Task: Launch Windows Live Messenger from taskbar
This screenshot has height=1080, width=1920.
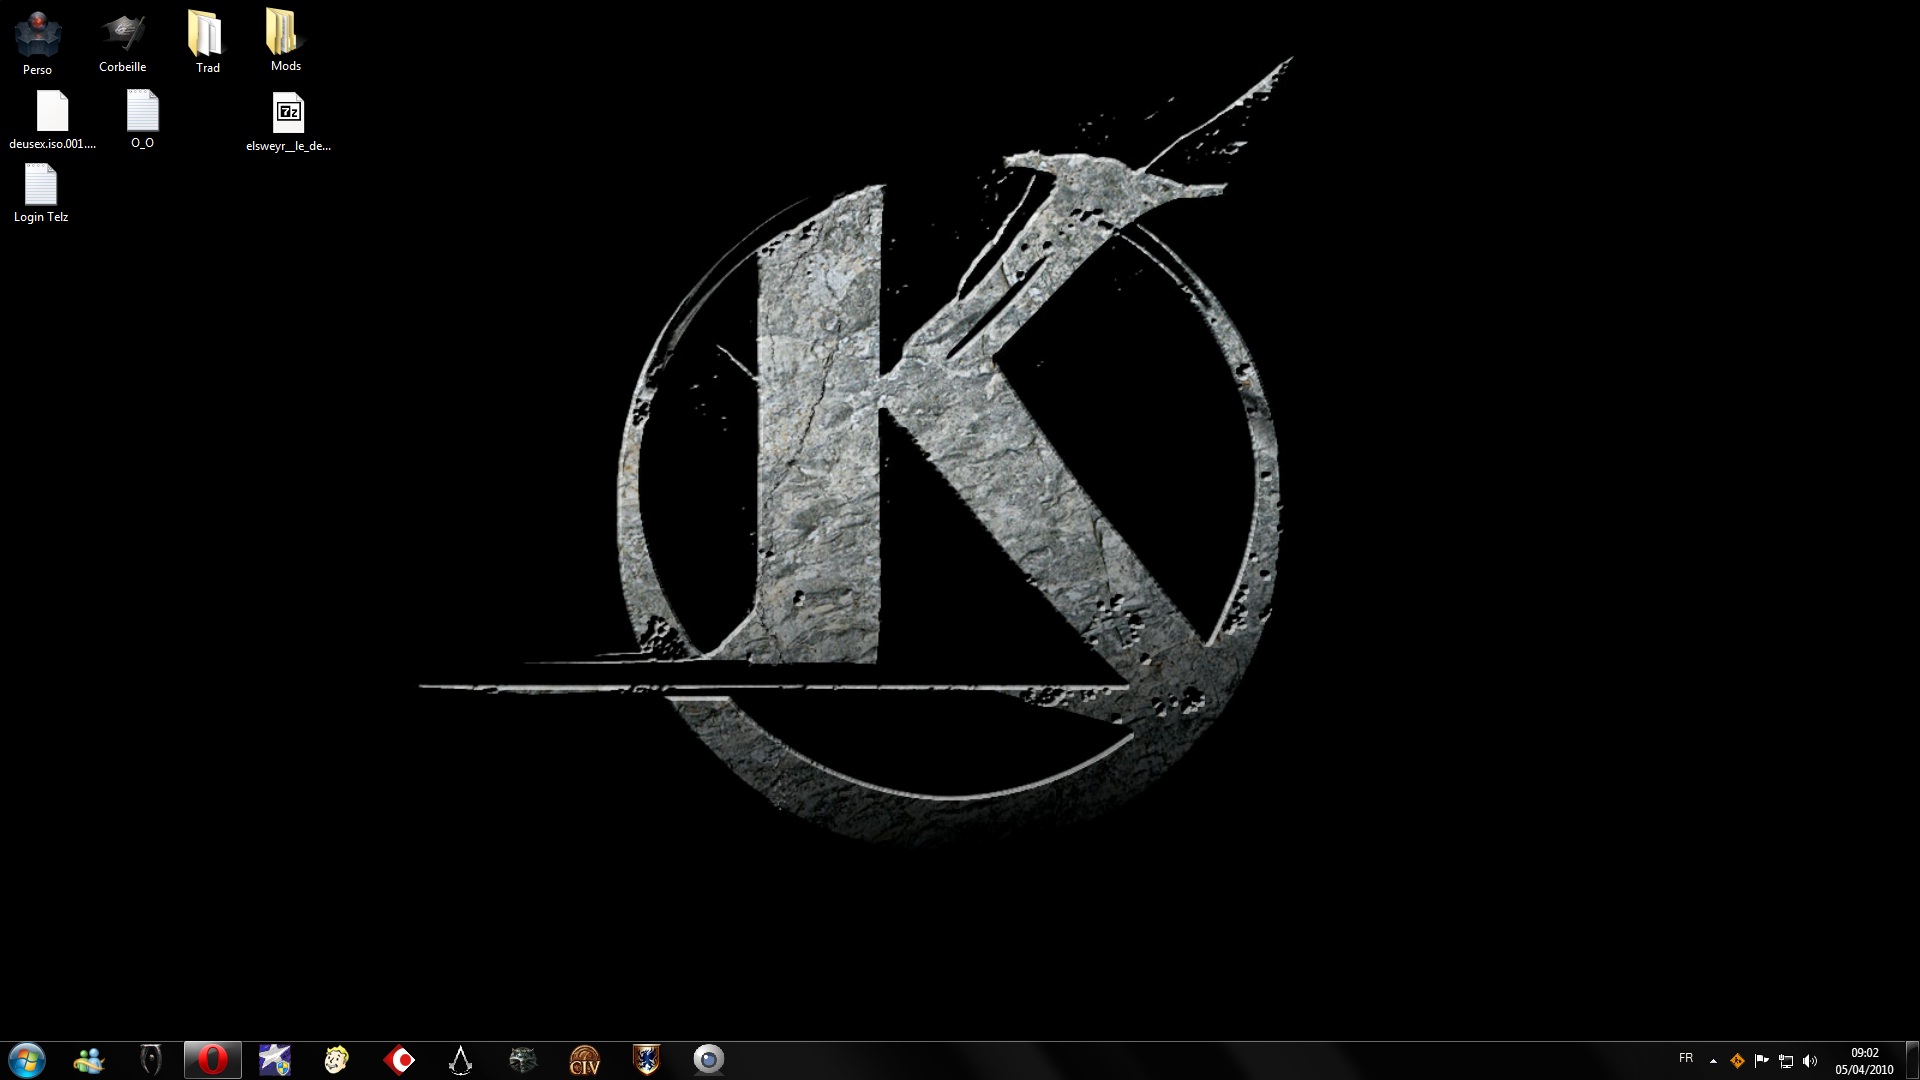Action: coord(89,1060)
